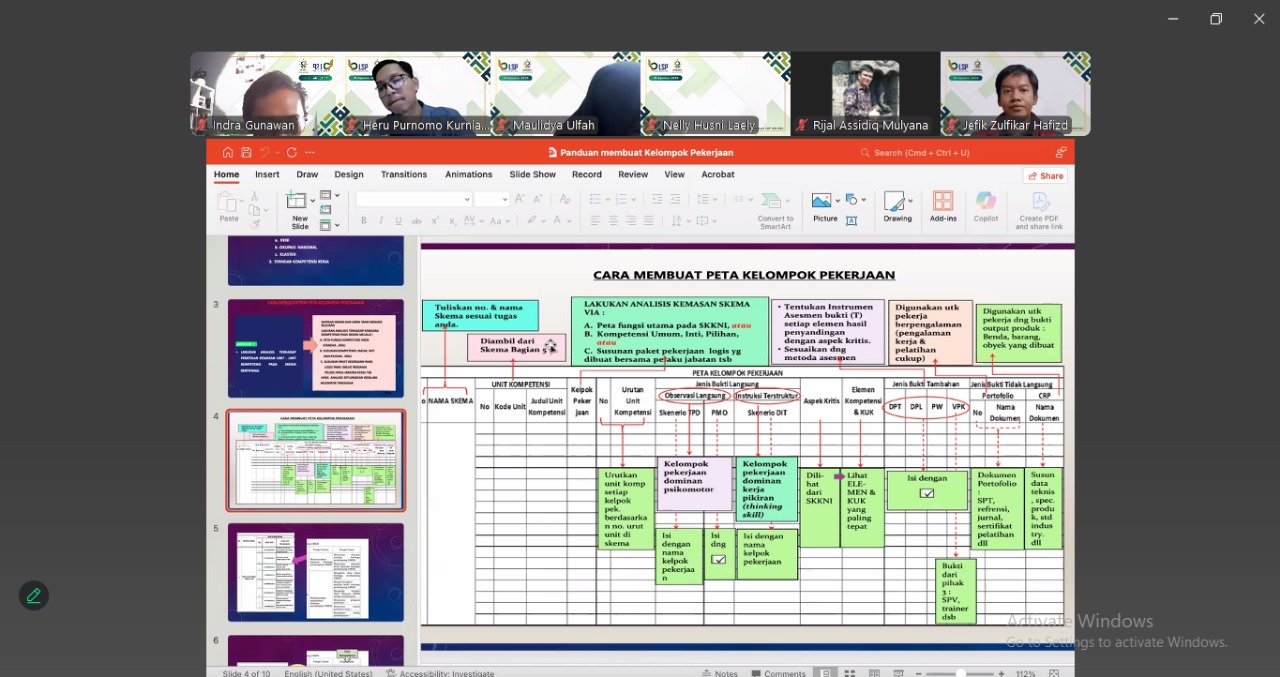This screenshot has height=677, width=1280.
Task: Open the floating pen annotation icon
Action: (x=34, y=596)
